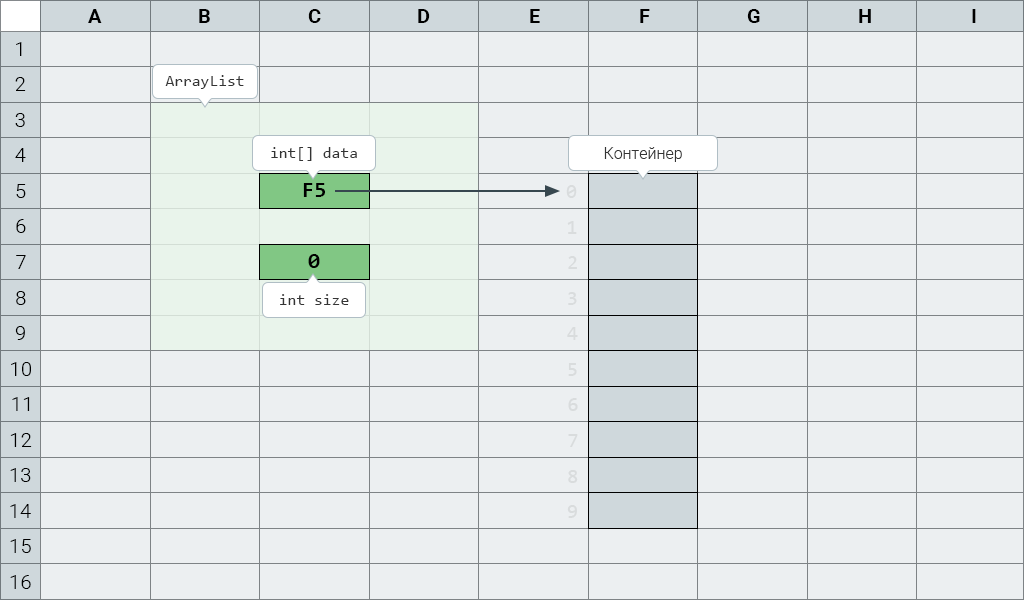Select row 16 header
Viewport: 1024px width, 600px height.
[x=20, y=582]
